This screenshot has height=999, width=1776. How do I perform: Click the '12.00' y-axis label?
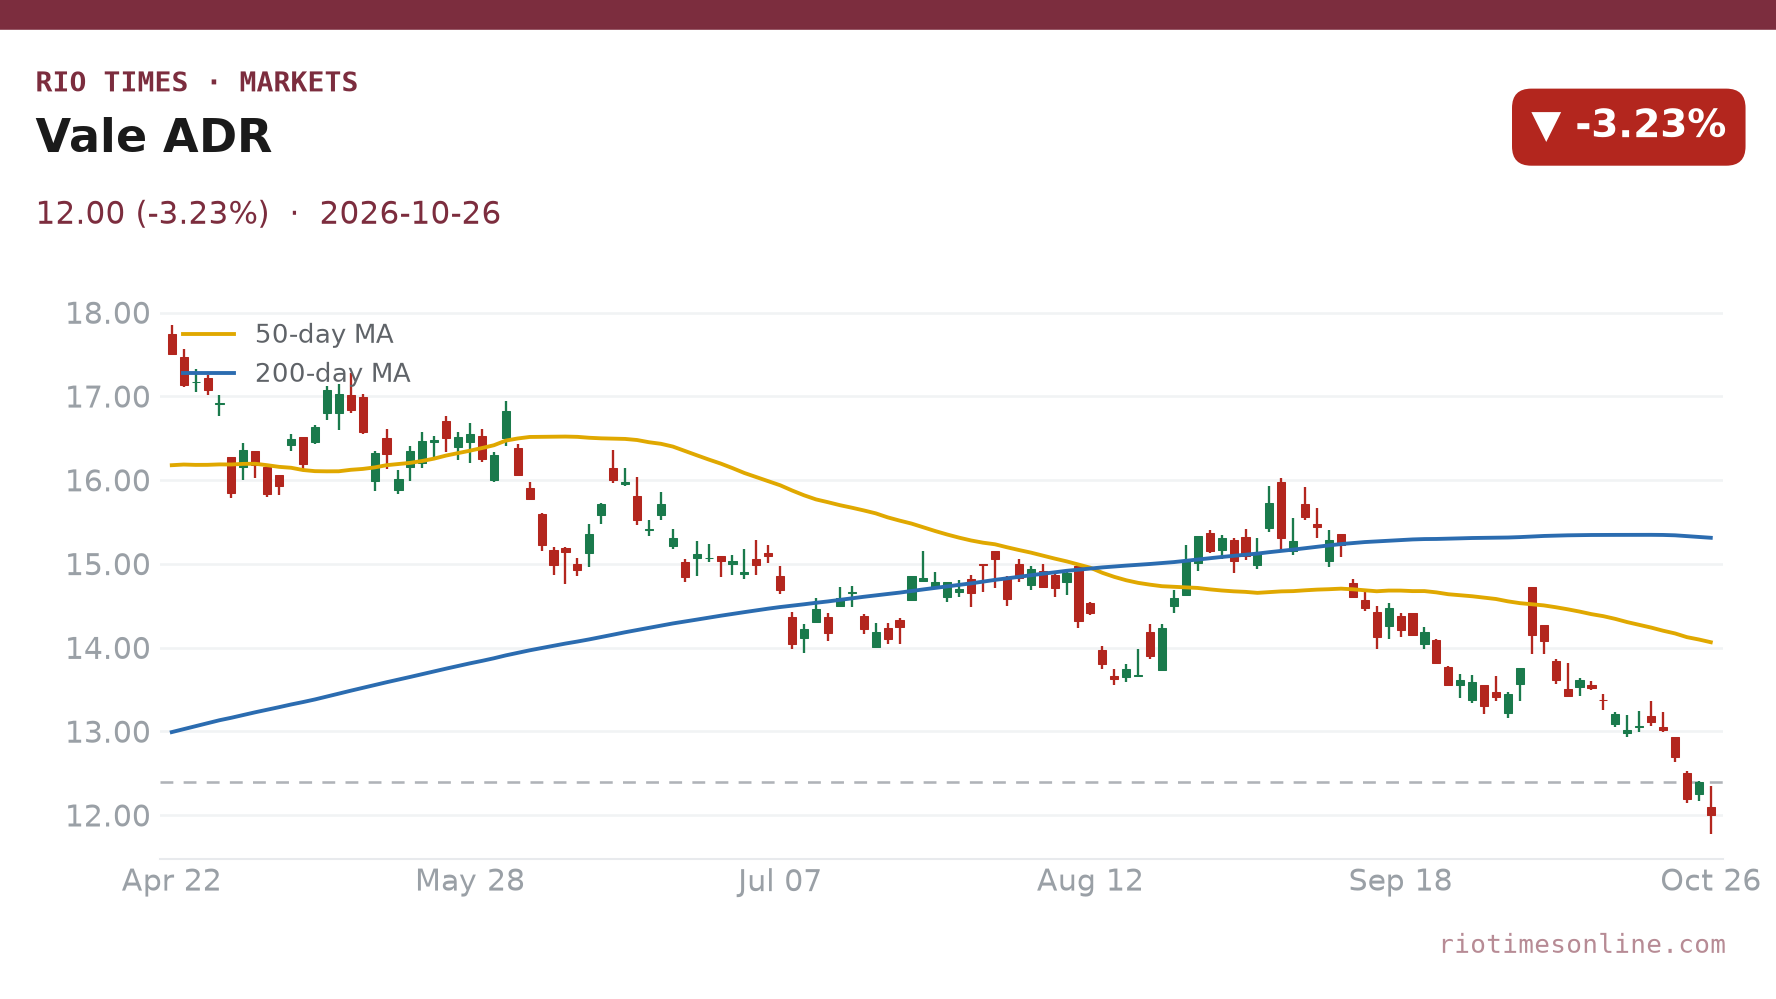108,816
